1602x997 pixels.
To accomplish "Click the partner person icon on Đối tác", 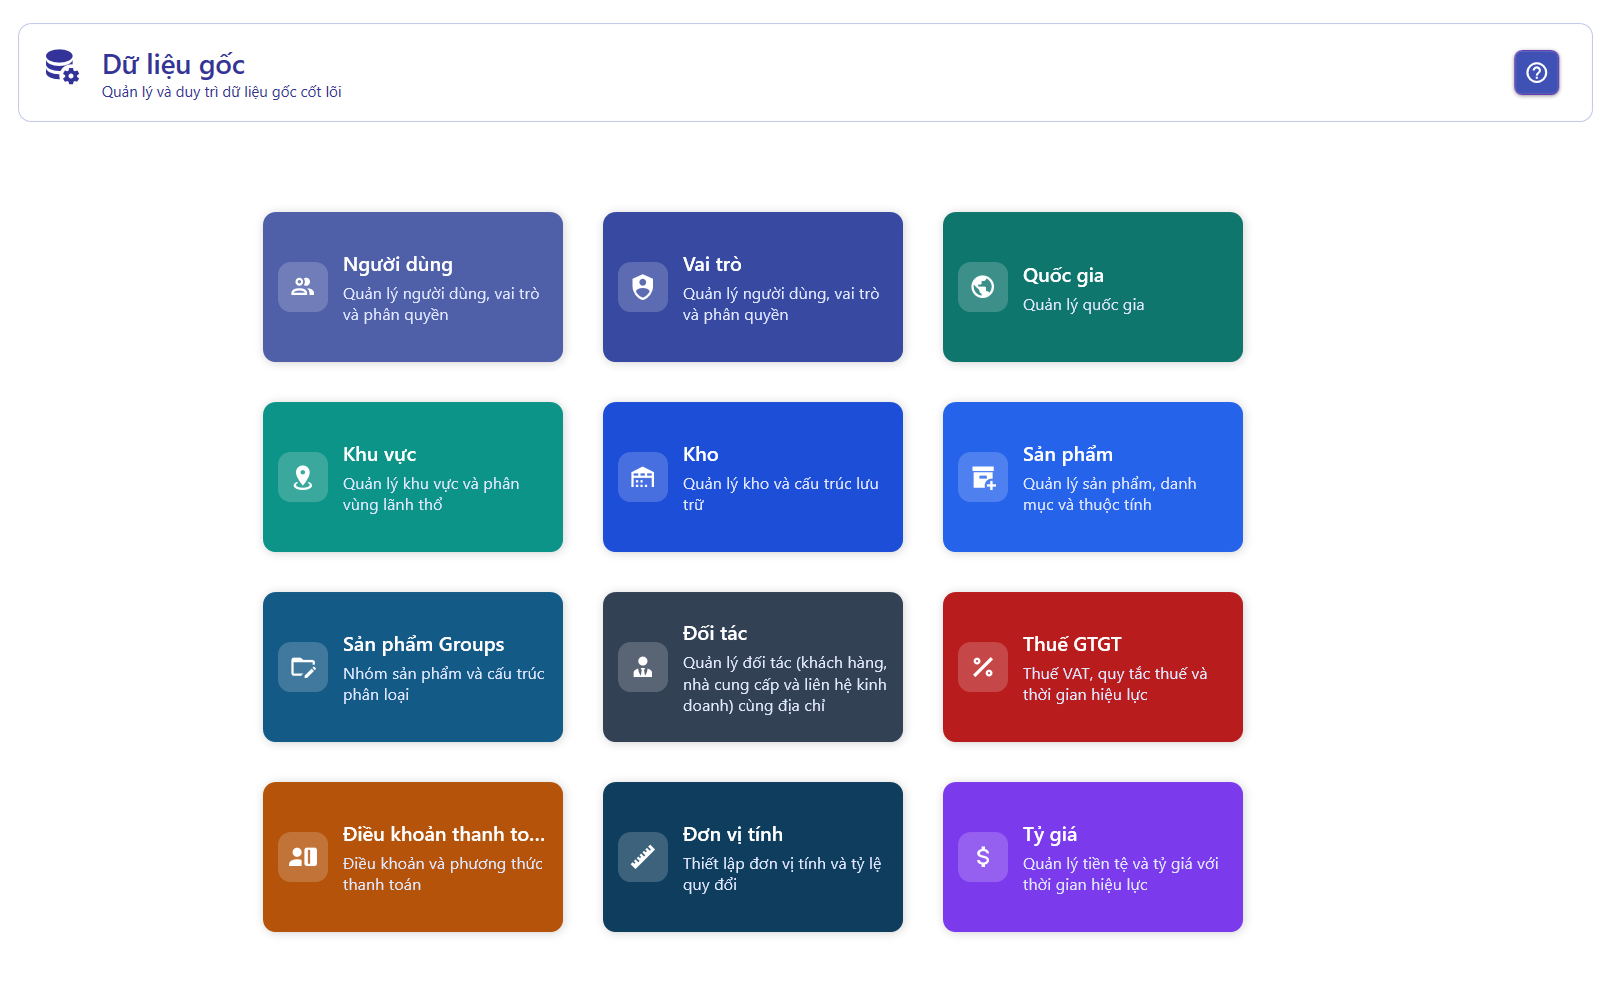I will point(643,667).
